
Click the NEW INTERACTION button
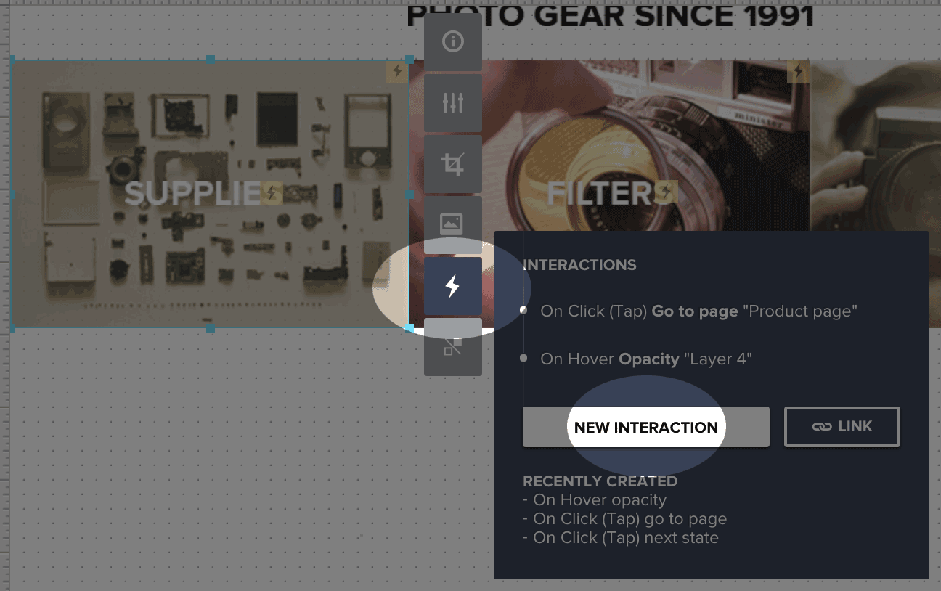tap(646, 427)
